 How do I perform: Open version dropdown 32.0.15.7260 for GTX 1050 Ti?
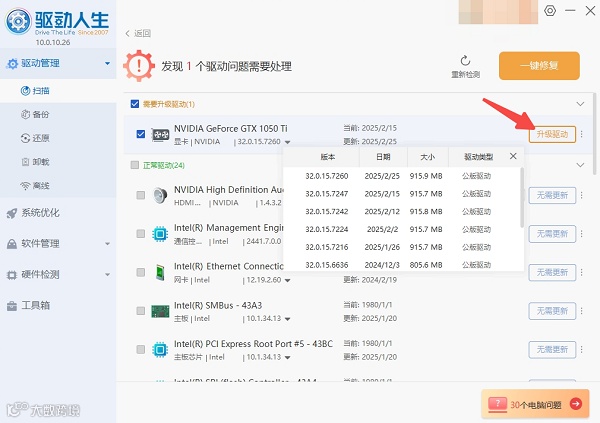tap(287, 142)
